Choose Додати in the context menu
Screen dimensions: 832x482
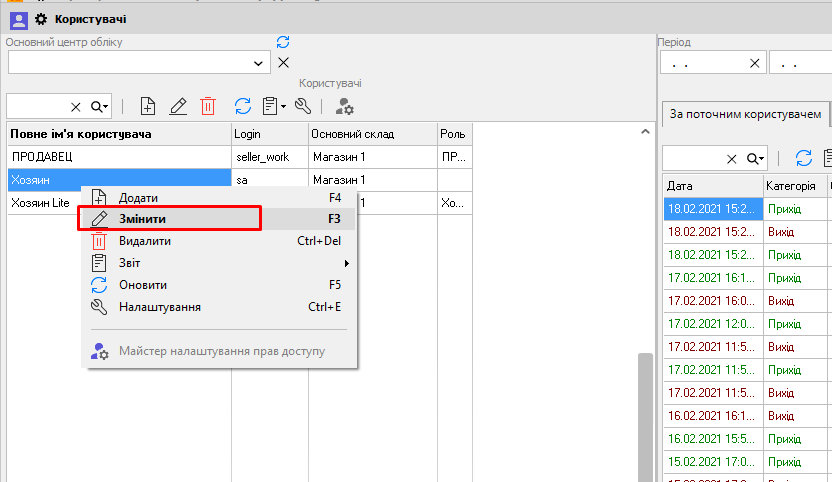click(x=138, y=198)
